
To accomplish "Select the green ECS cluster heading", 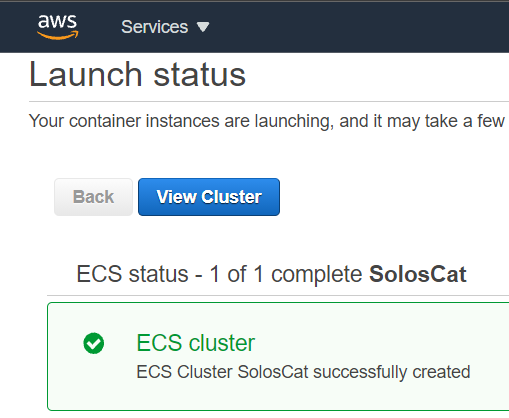I will coord(196,343).
